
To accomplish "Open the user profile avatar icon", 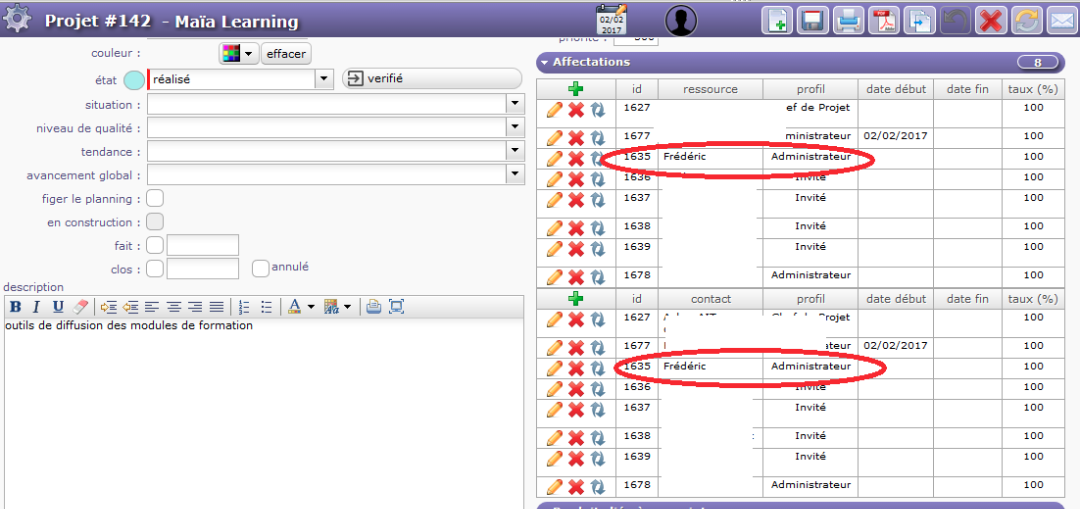I will click(x=681, y=20).
